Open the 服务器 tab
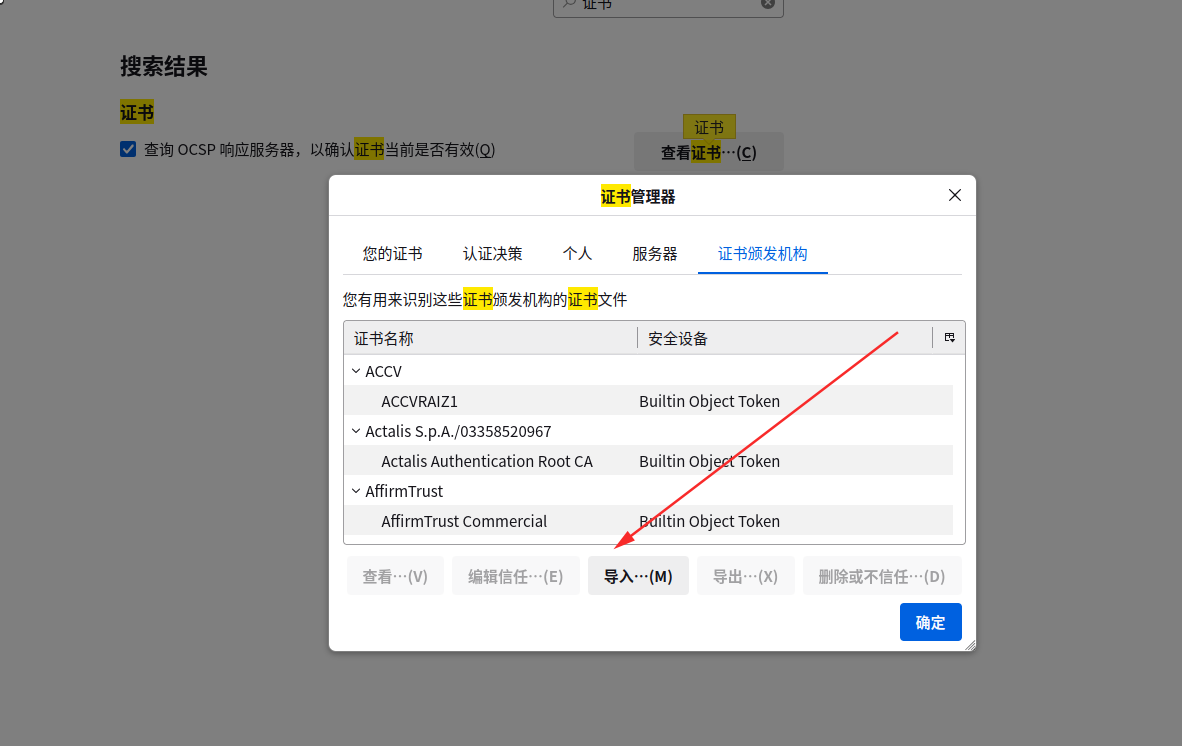Viewport: 1182px width, 746px height. 654,254
